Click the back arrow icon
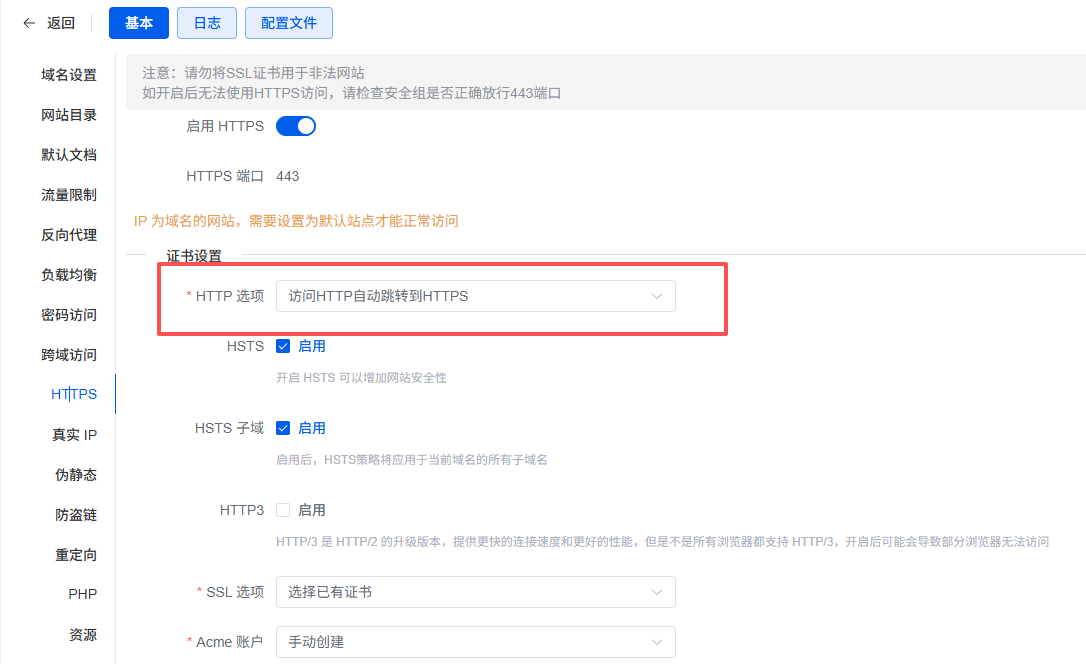 (x=29, y=23)
